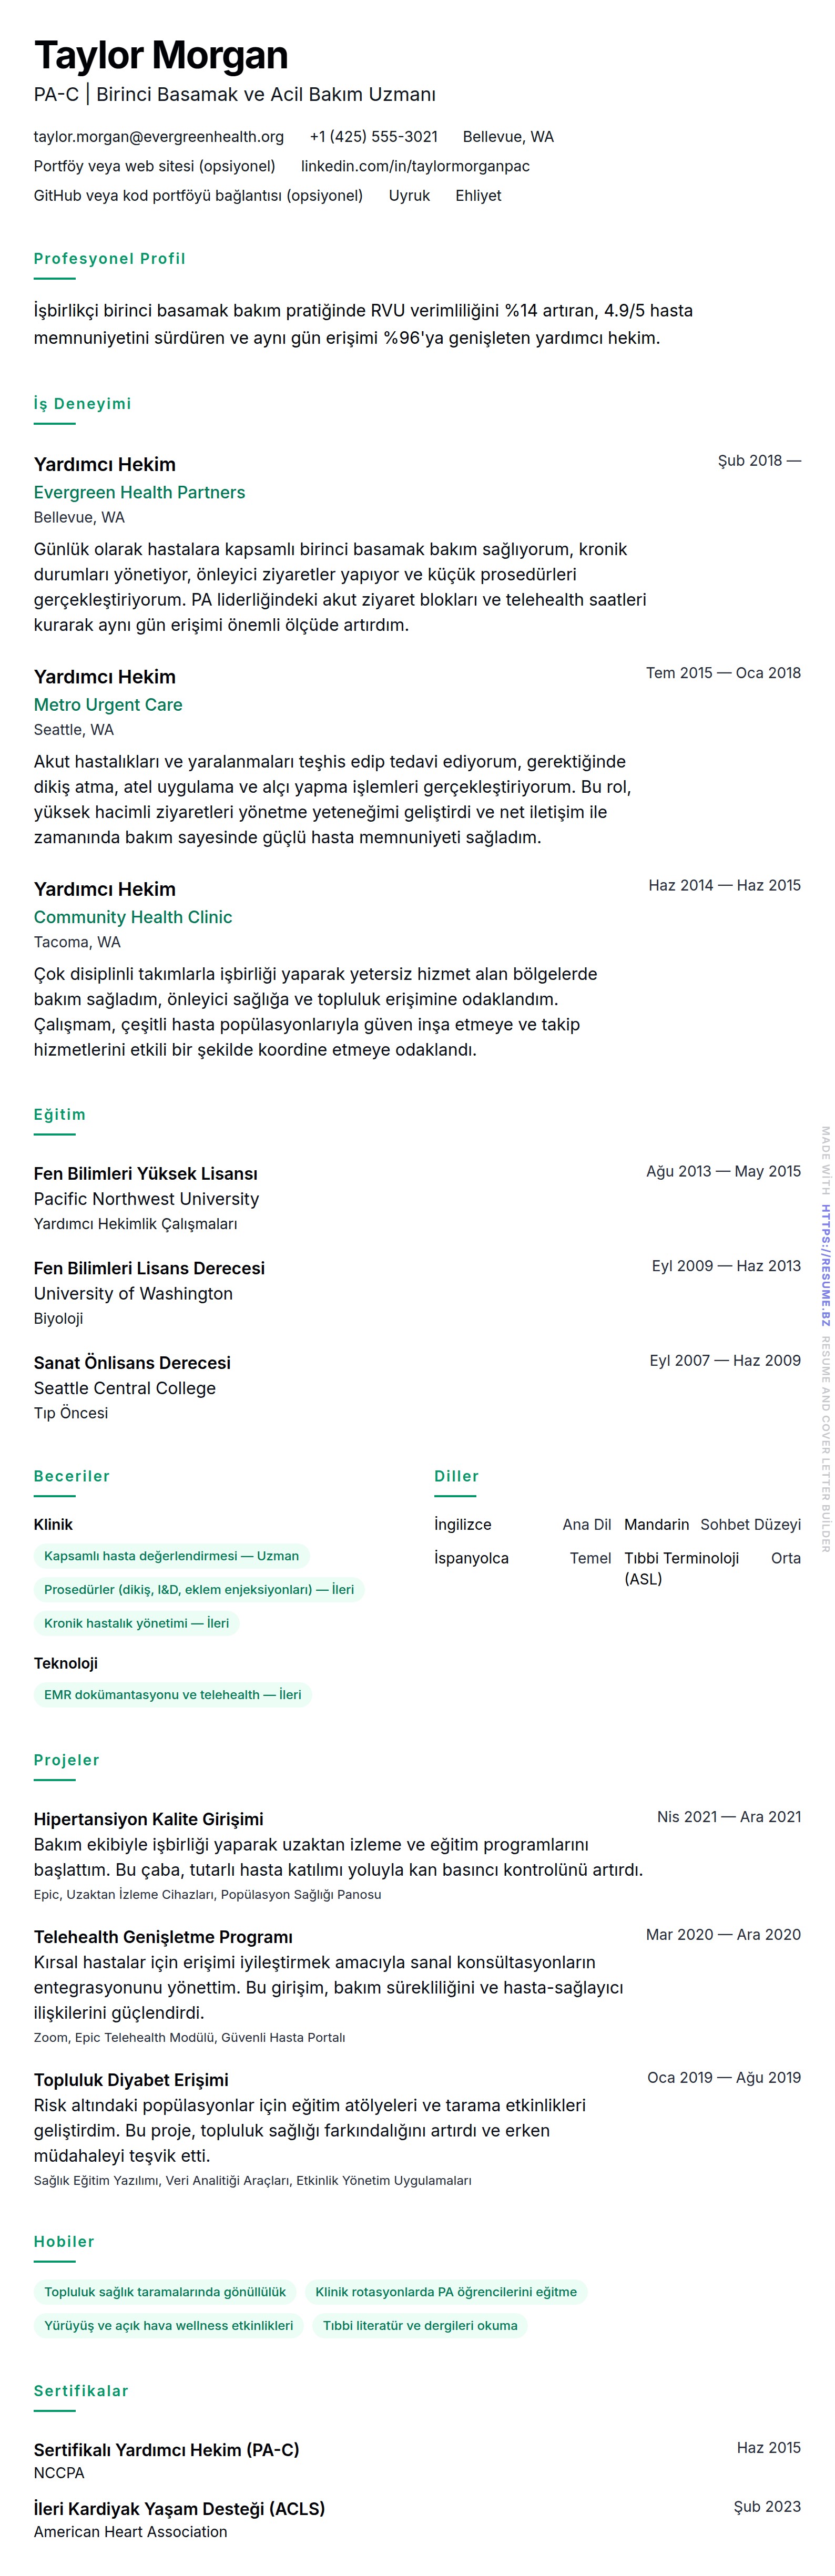This screenshot has height=2576, width=835.
Task: Click the Telehealth Genişletme Programı project title
Action: pyautogui.click(x=163, y=1937)
